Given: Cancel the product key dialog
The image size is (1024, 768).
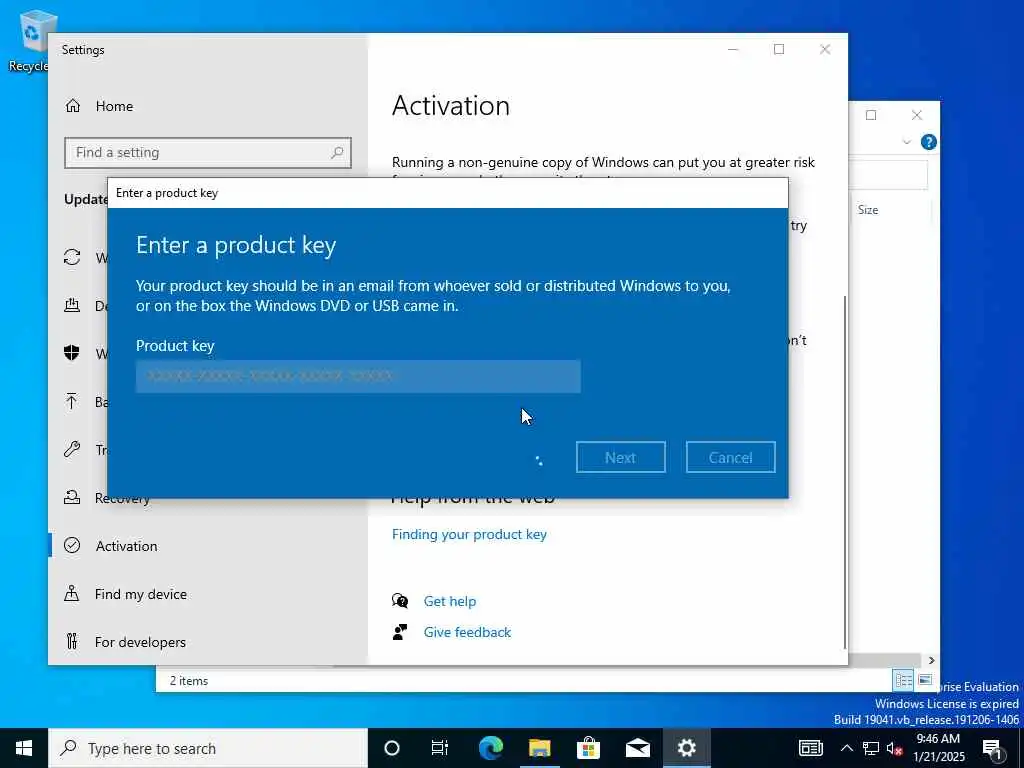Looking at the screenshot, I should [x=730, y=457].
